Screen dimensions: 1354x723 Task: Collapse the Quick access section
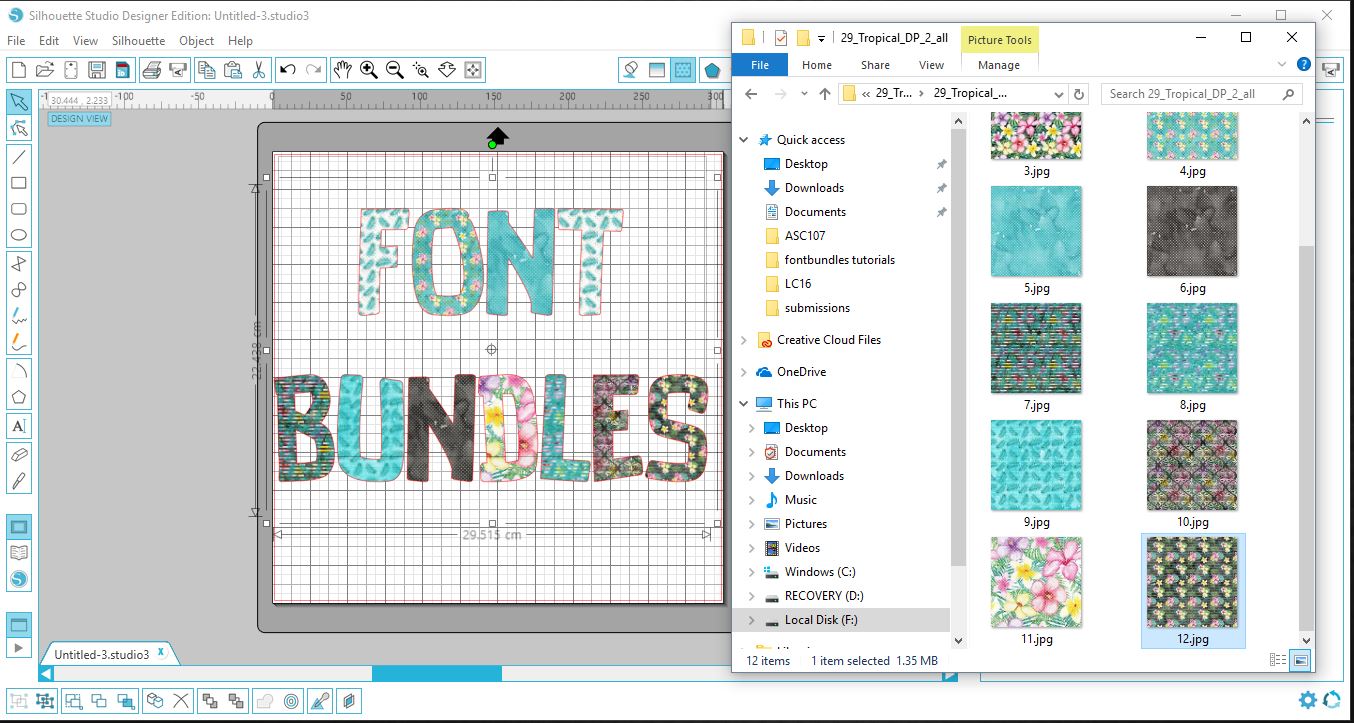[x=742, y=139]
